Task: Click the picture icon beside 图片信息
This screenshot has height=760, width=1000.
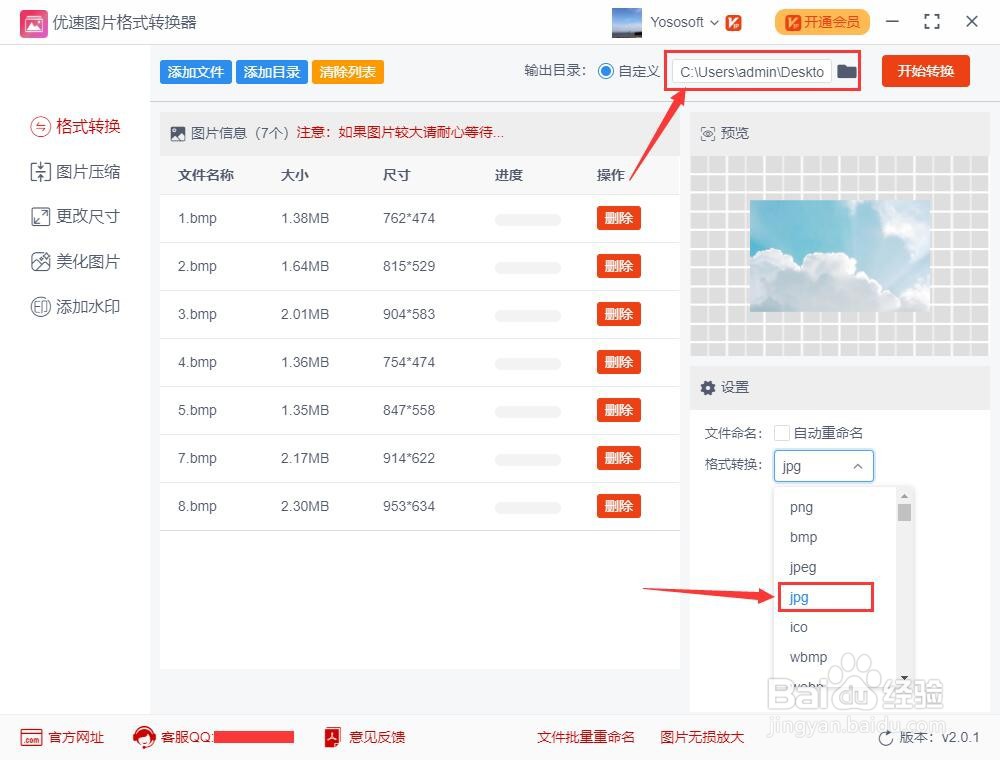Action: (178, 133)
